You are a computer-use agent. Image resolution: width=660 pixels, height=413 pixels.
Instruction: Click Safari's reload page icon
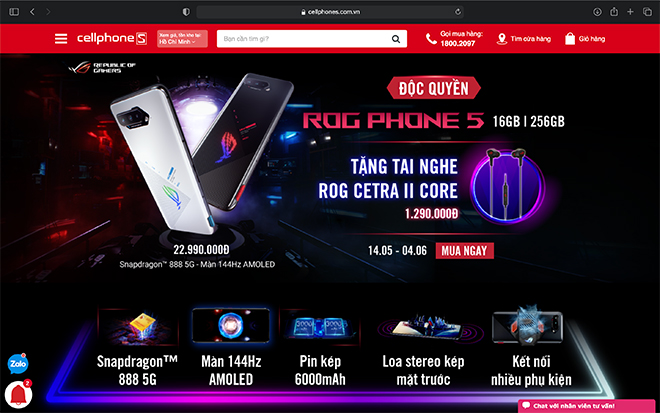[x=458, y=12]
